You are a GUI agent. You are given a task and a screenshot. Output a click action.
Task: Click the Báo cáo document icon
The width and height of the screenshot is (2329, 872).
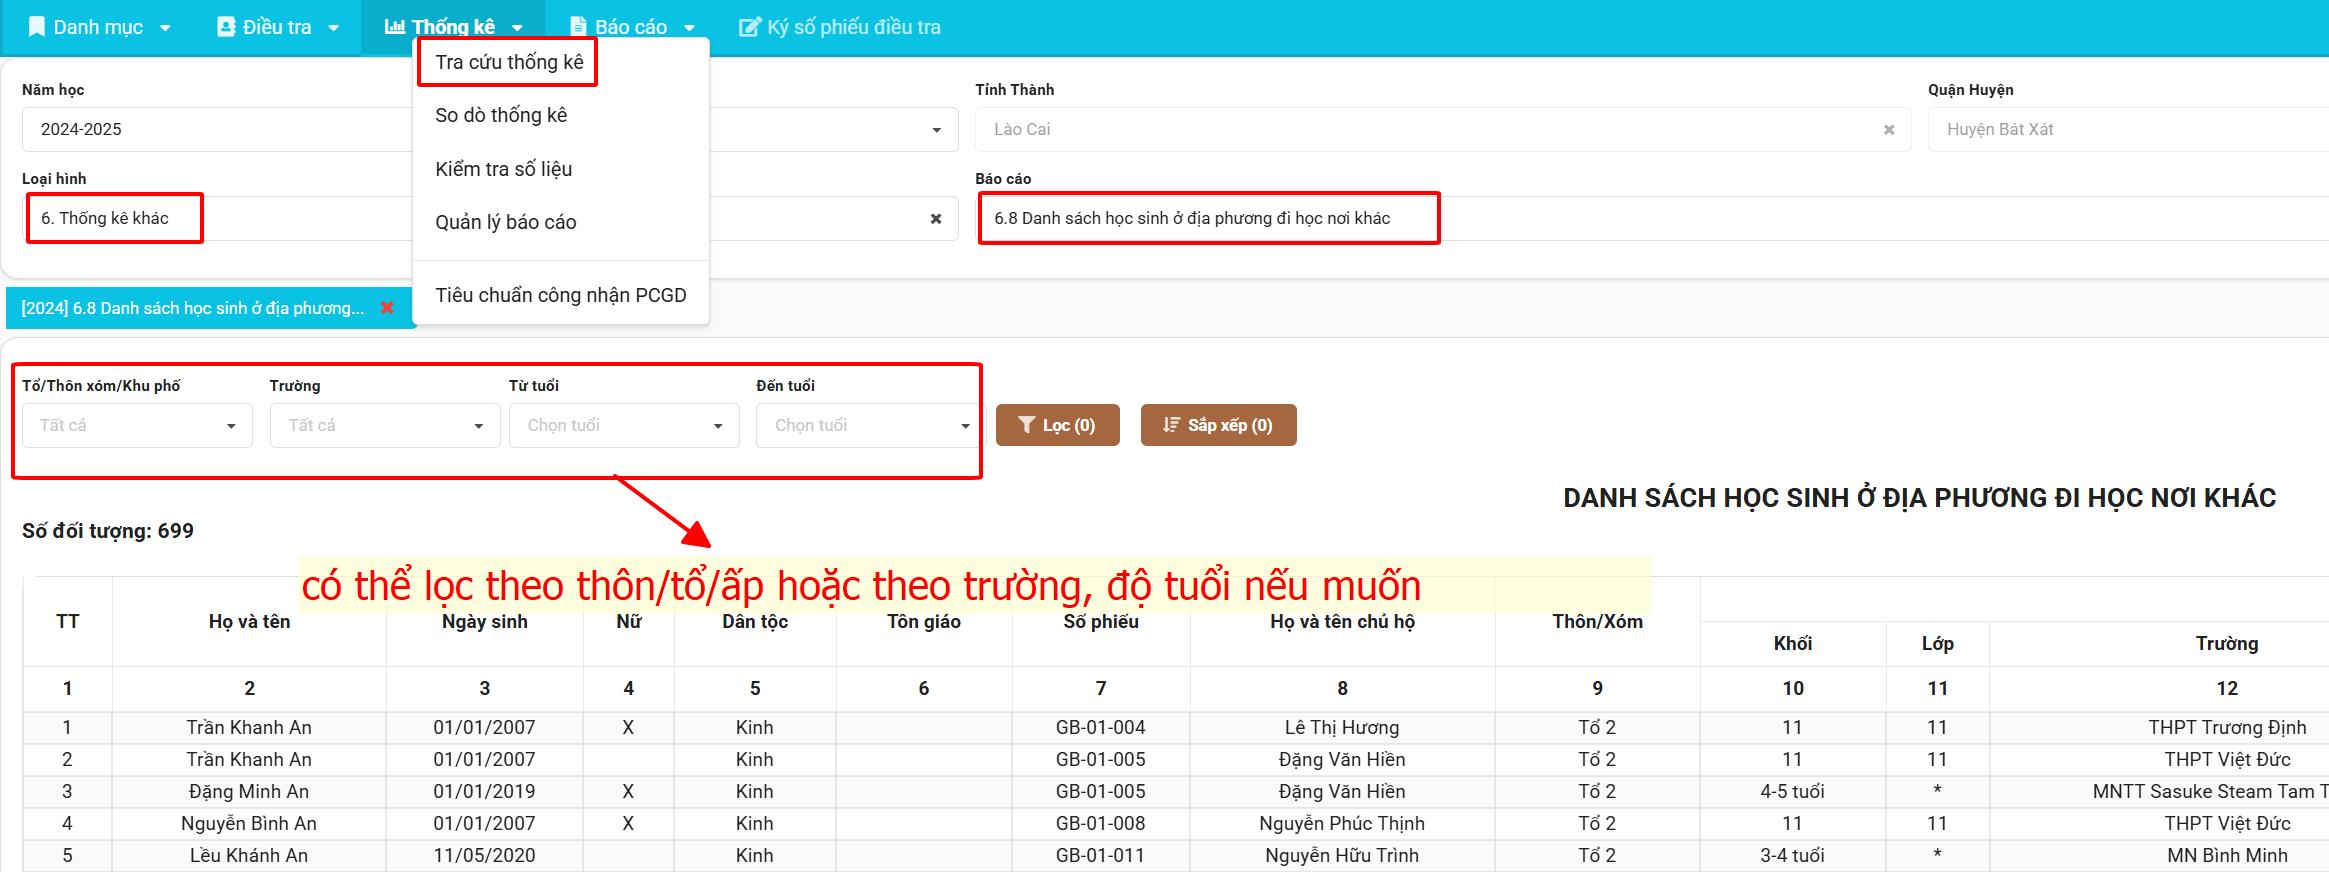578,27
